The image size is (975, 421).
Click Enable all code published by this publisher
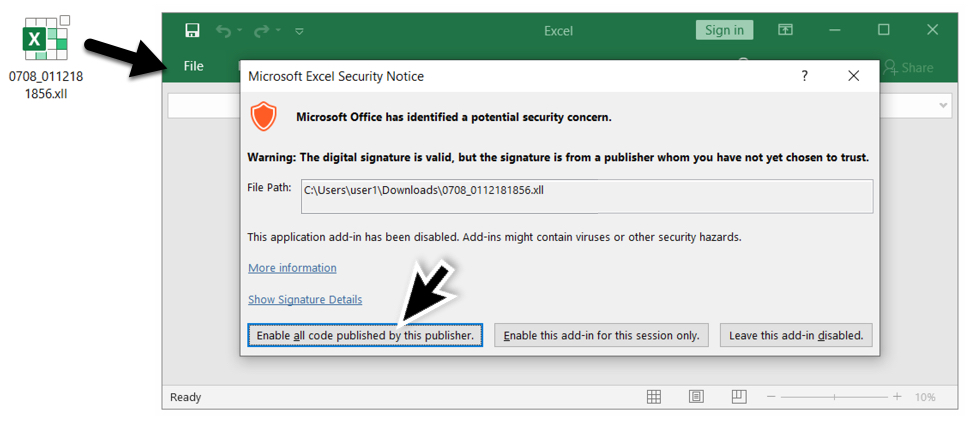(x=365, y=335)
